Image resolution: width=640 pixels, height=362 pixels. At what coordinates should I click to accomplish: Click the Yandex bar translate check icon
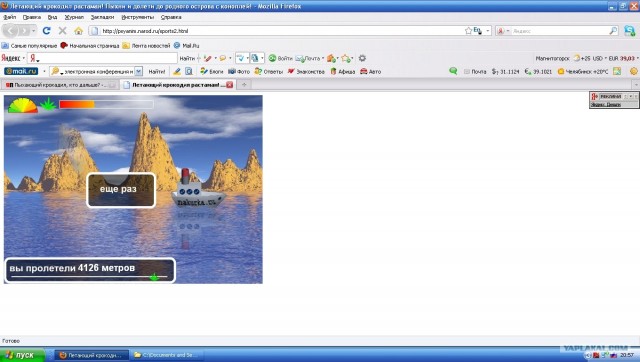click(240, 58)
